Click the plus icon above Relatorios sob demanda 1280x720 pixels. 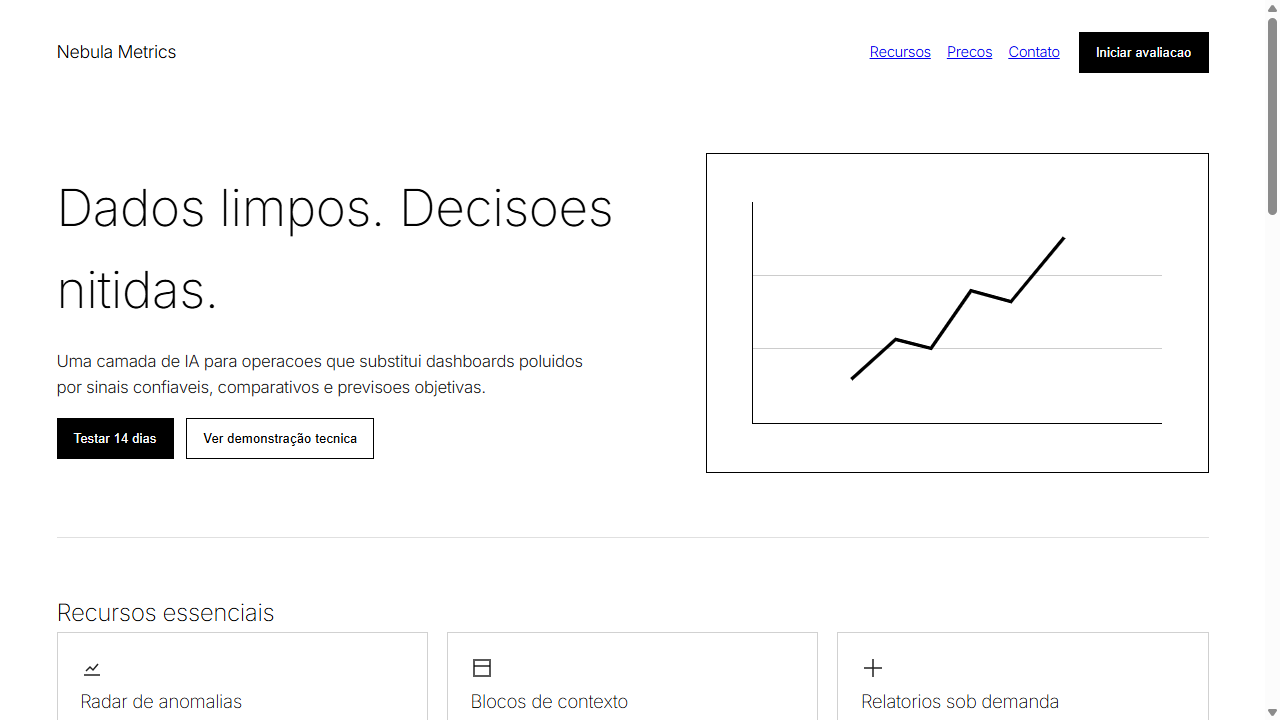(873, 668)
